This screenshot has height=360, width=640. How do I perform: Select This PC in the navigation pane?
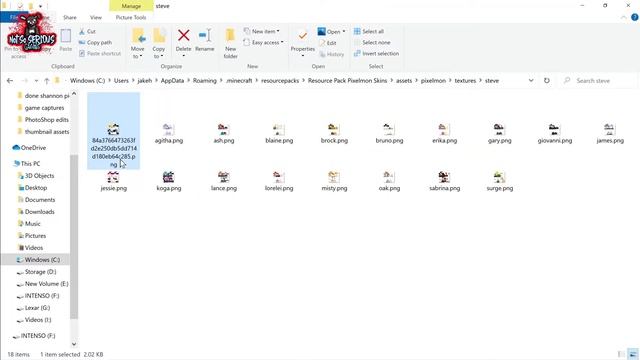[26, 164]
